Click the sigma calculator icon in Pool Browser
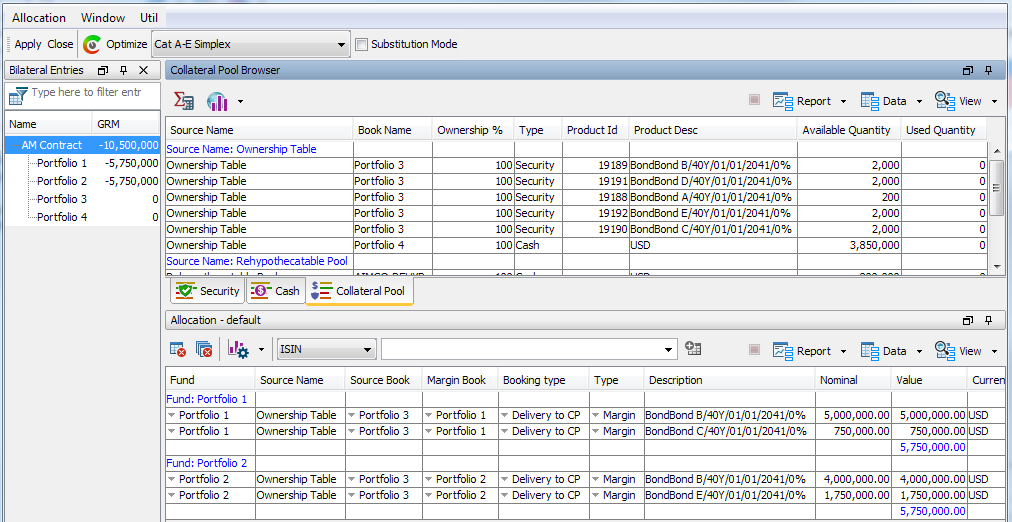 coord(184,101)
